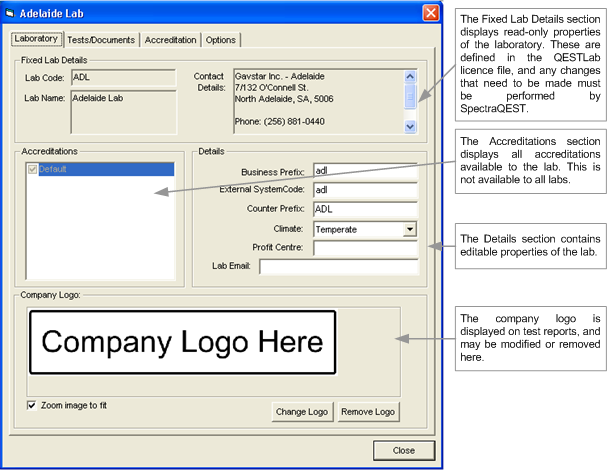Go to the Laboratory tab

(x=36, y=39)
